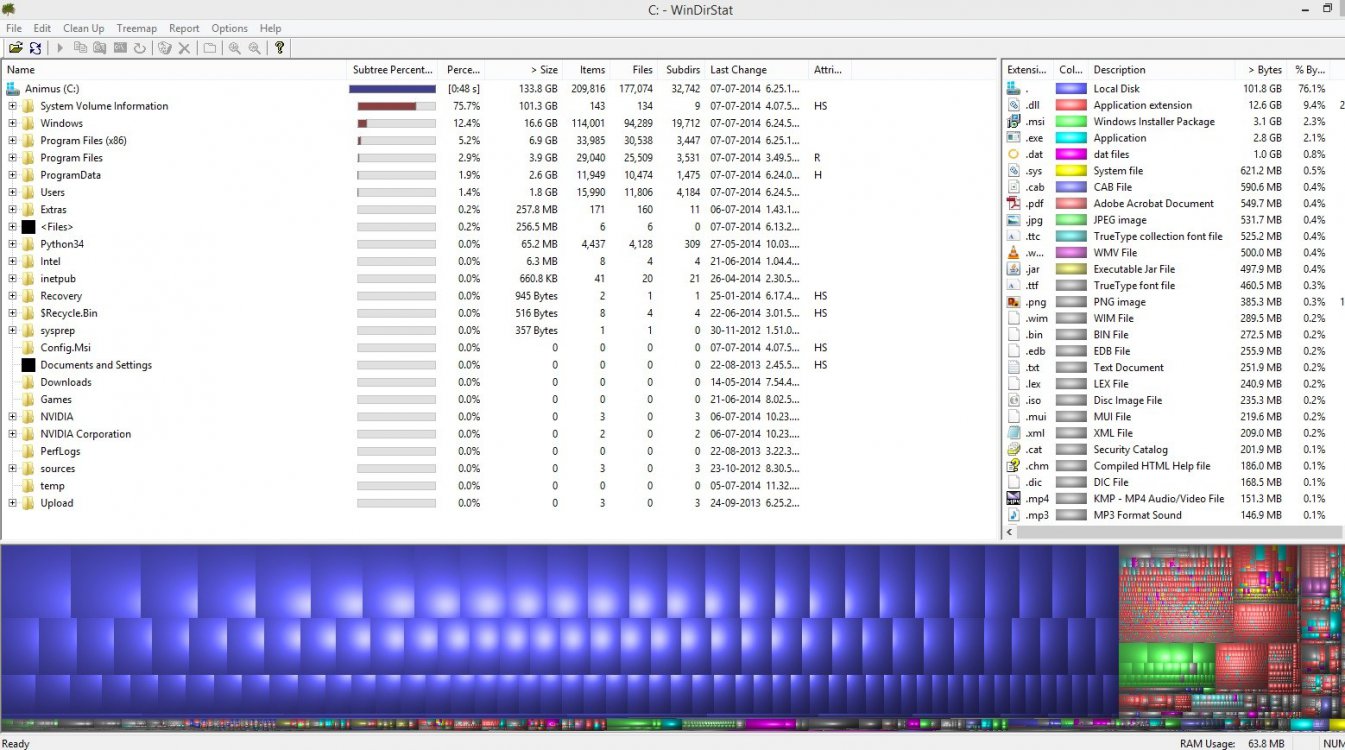Open the Help menu

click(x=270, y=28)
